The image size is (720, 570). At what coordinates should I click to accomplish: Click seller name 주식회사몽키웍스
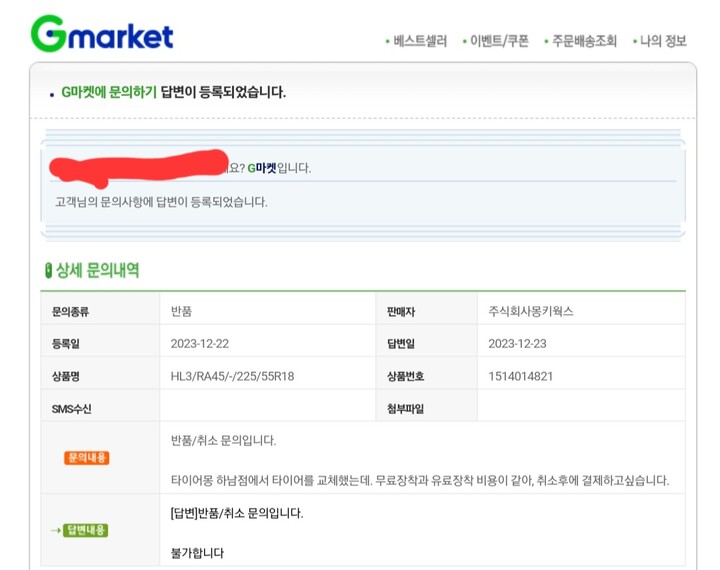[531, 311]
